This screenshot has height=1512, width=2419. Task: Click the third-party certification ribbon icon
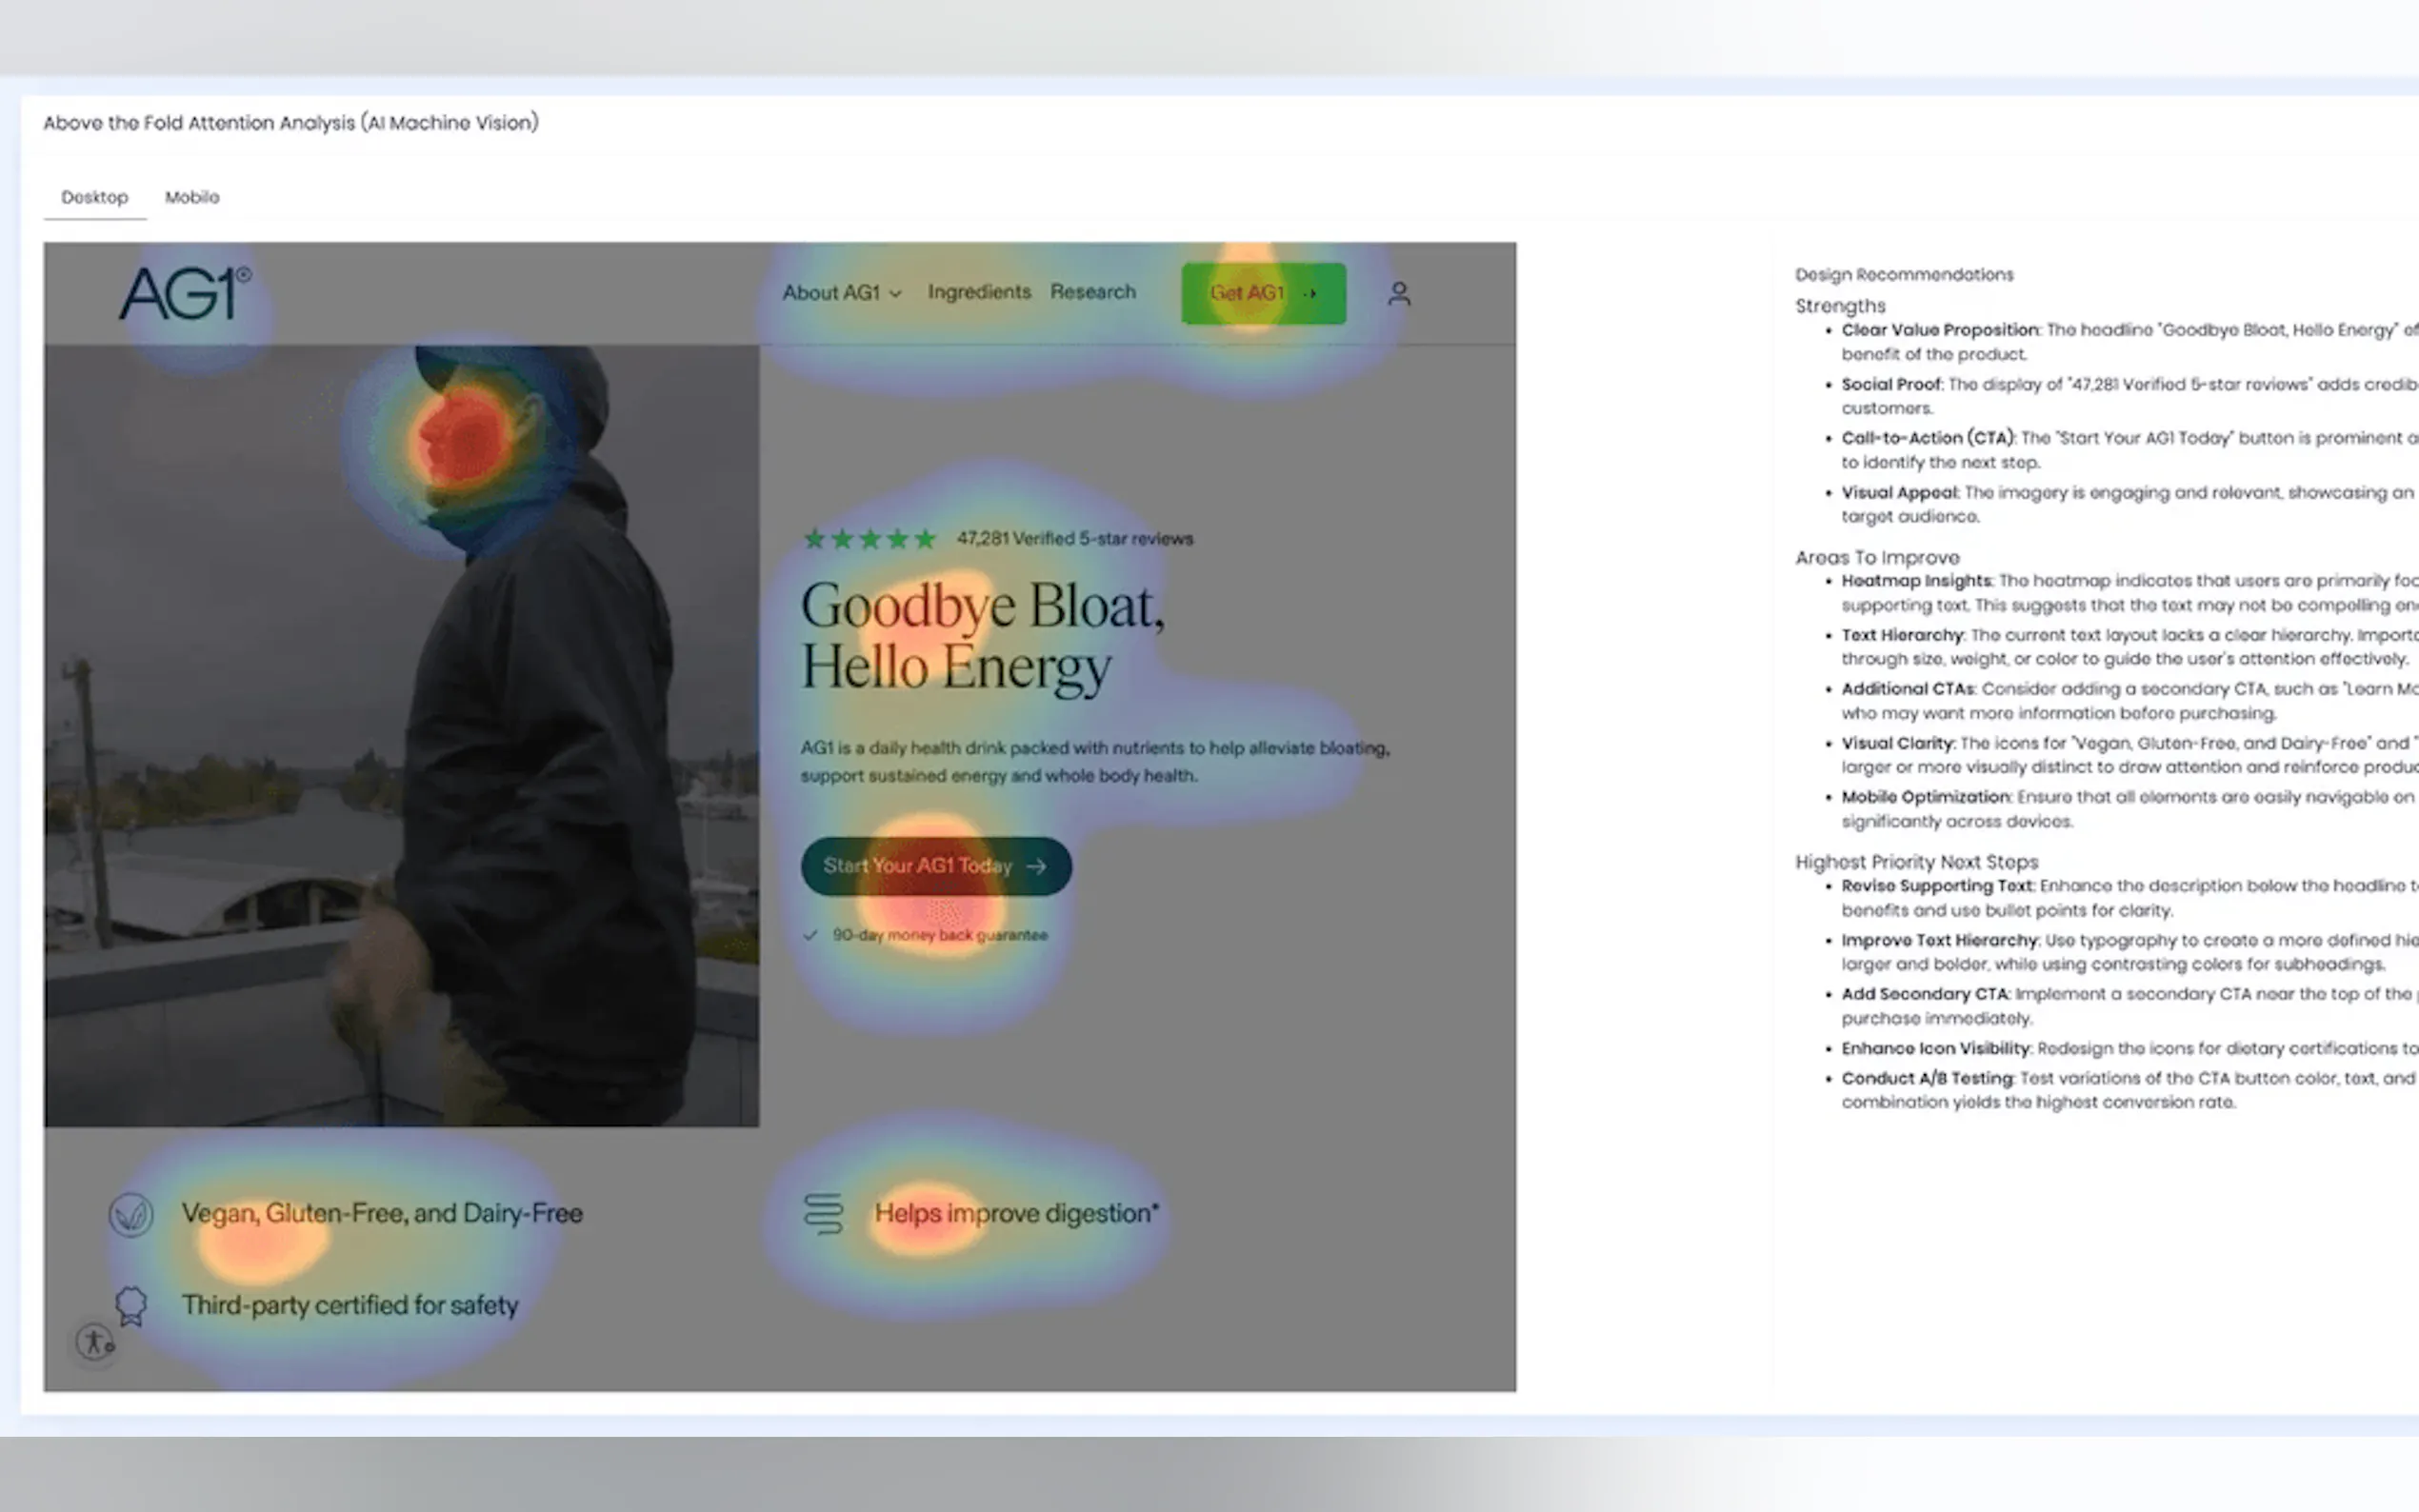click(131, 1305)
